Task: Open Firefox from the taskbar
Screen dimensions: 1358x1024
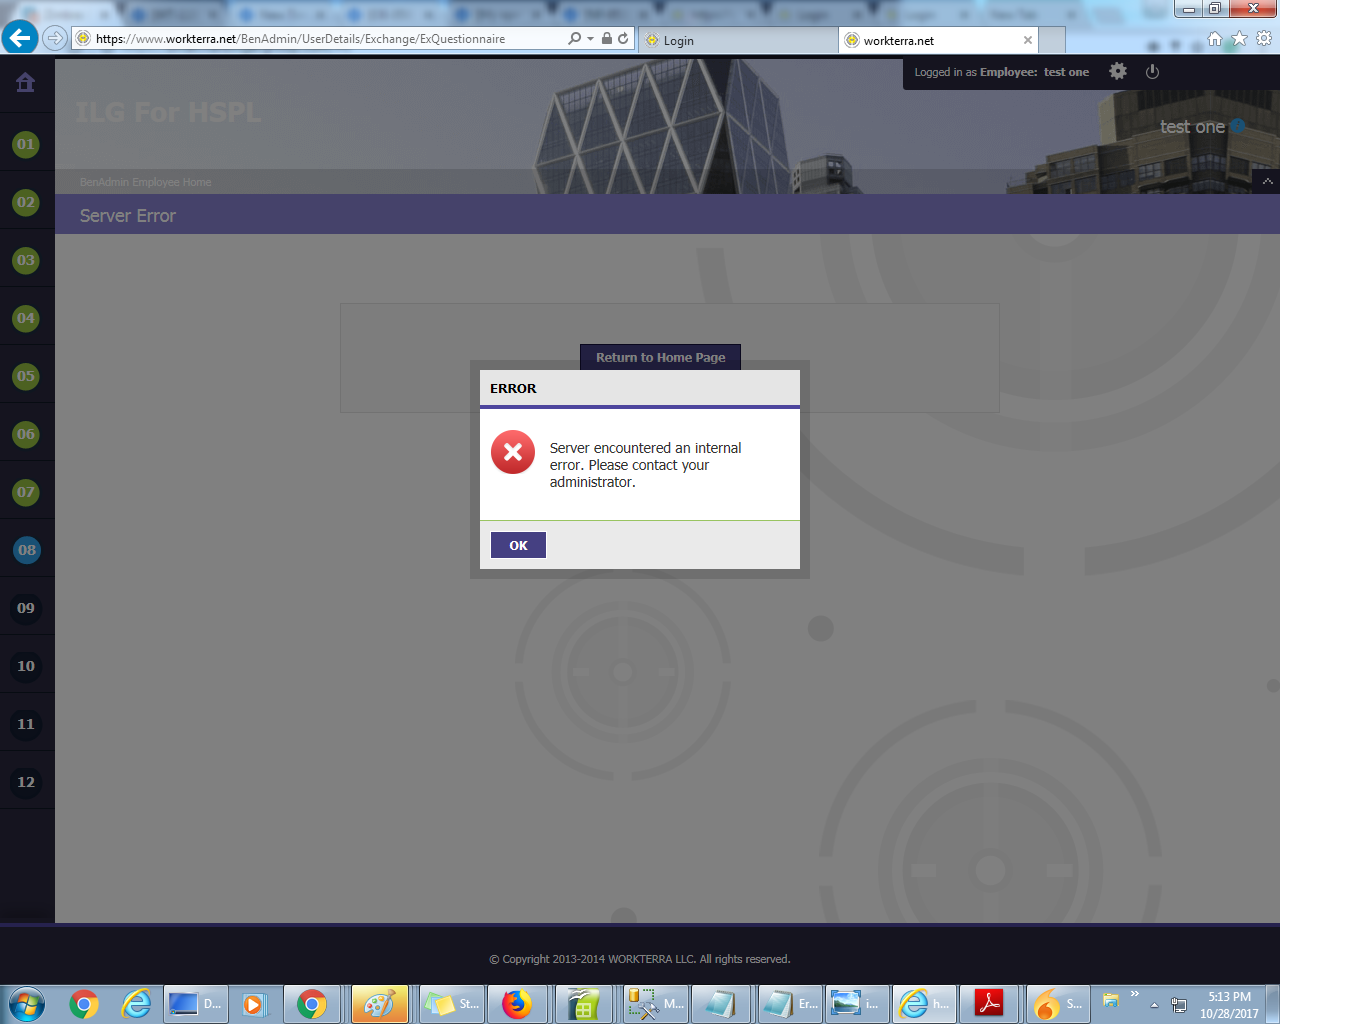Action: [x=517, y=1004]
